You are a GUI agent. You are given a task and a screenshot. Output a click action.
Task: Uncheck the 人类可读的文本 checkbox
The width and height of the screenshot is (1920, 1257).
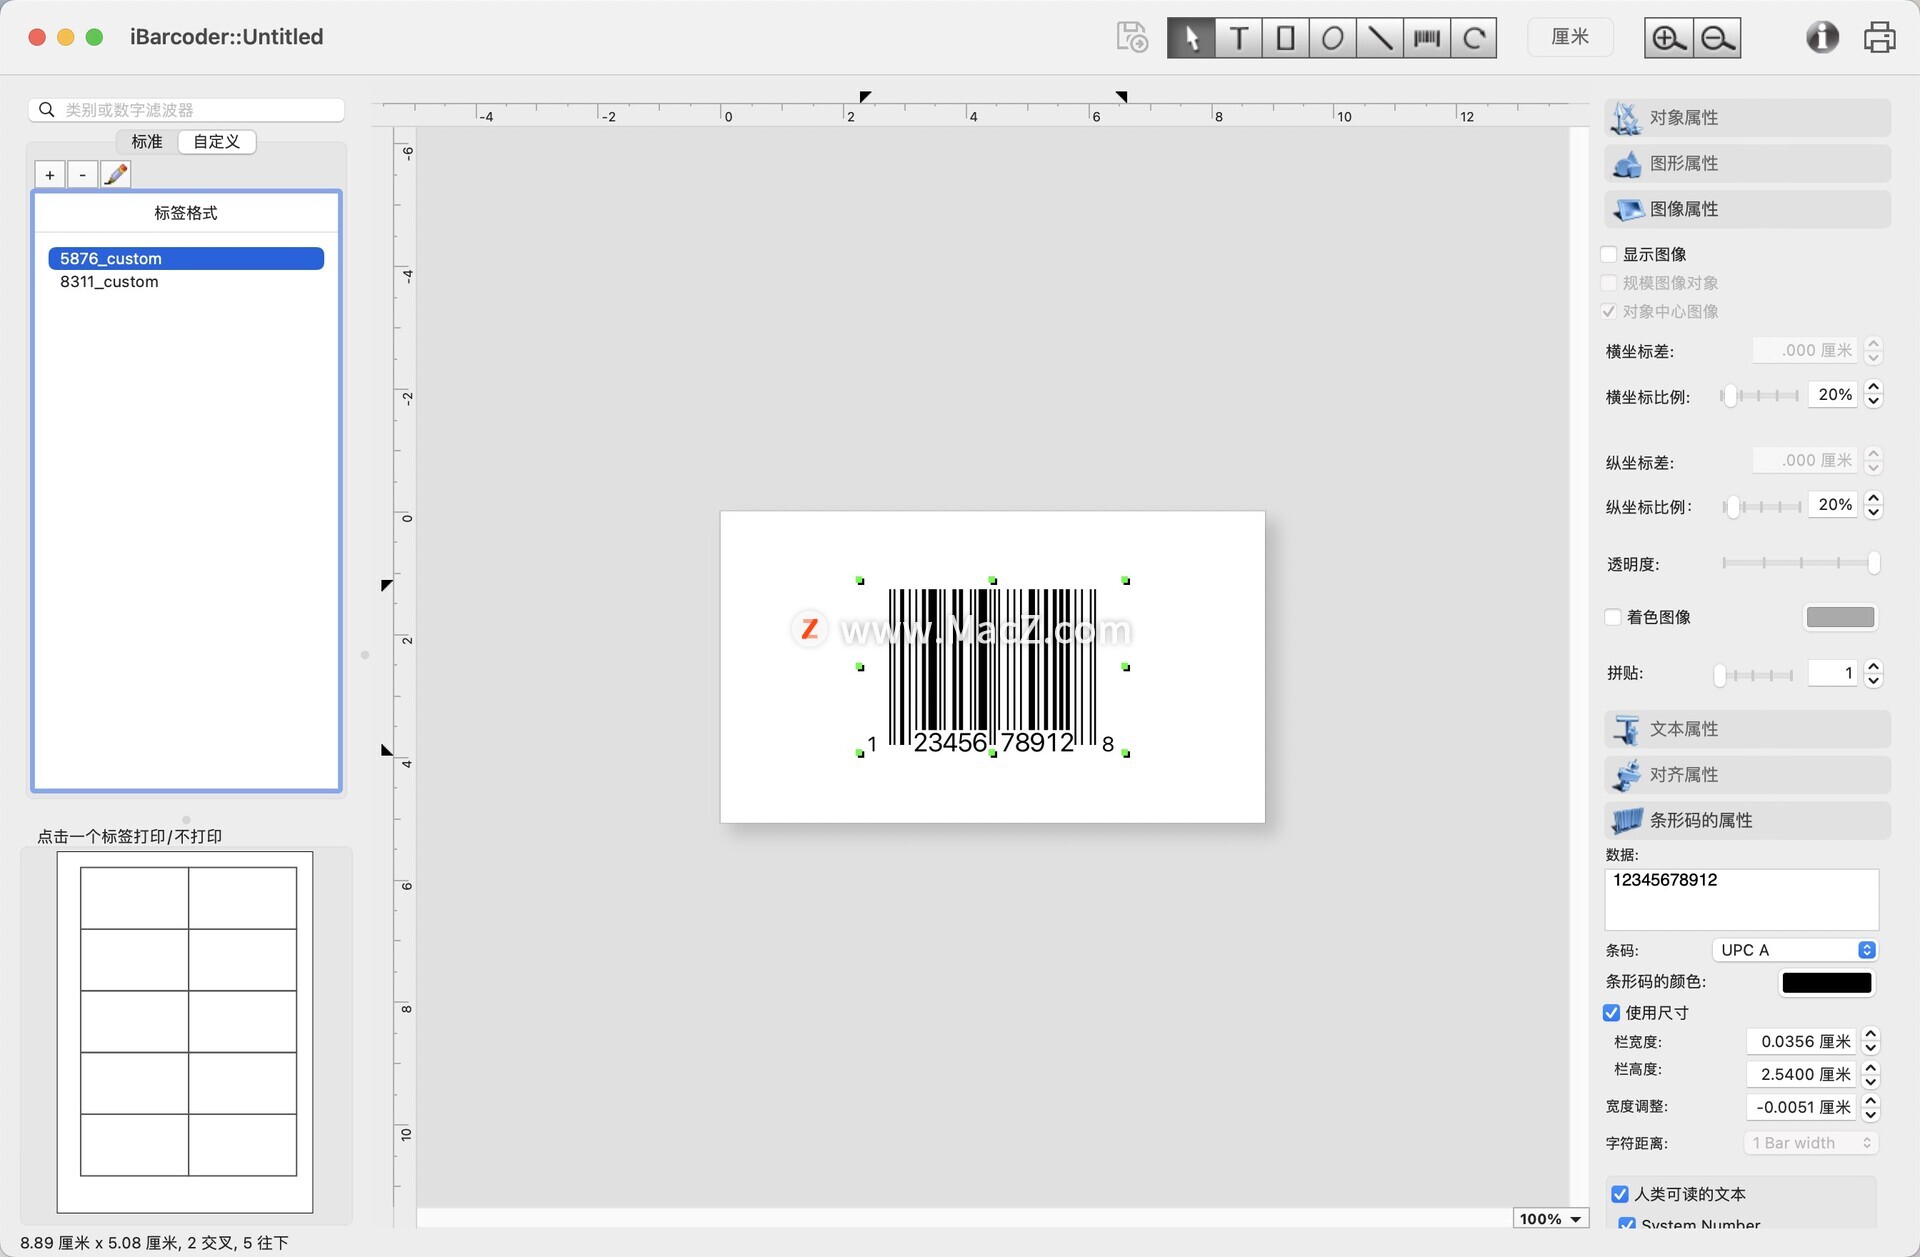pyautogui.click(x=1620, y=1195)
